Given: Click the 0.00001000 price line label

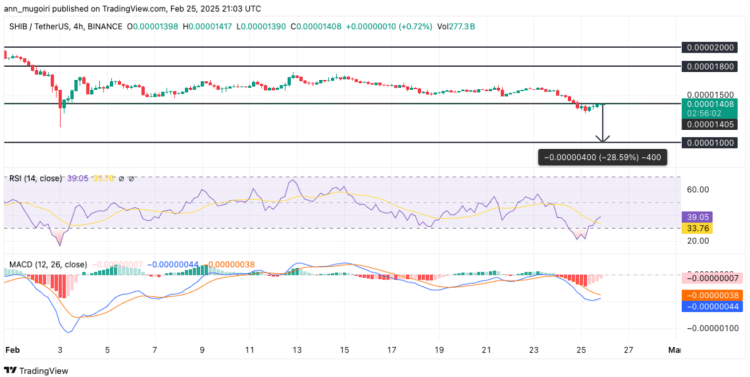Looking at the screenshot, I should click(x=710, y=143).
